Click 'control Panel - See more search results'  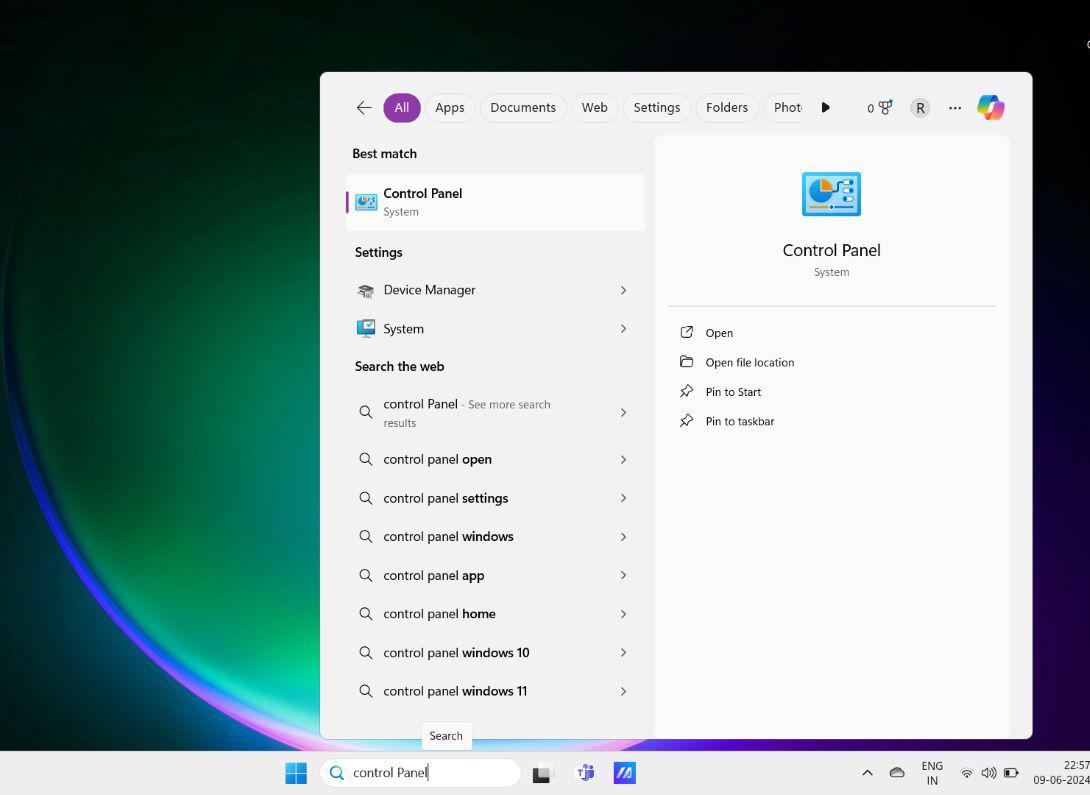[495, 413]
